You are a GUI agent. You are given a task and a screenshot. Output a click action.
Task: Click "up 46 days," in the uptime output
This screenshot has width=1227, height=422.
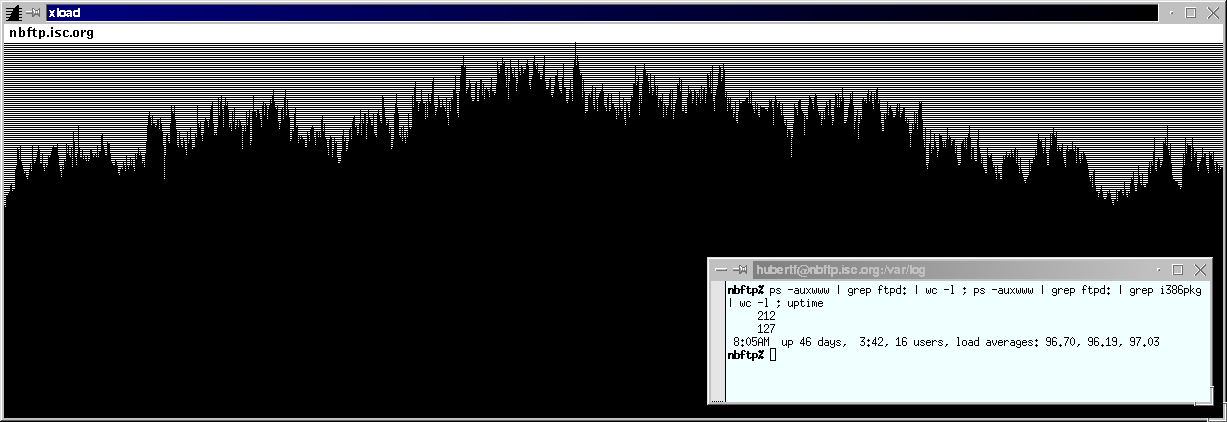coord(813,342)
